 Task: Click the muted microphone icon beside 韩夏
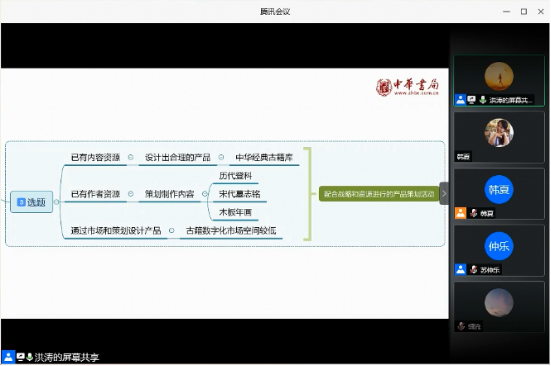click(x=473, y=213)
